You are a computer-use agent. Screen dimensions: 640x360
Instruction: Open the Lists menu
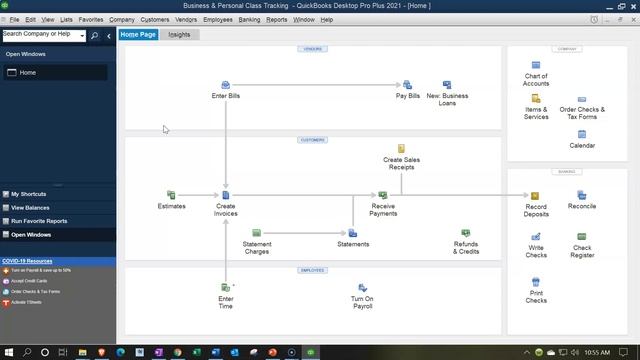pos(66,20)
